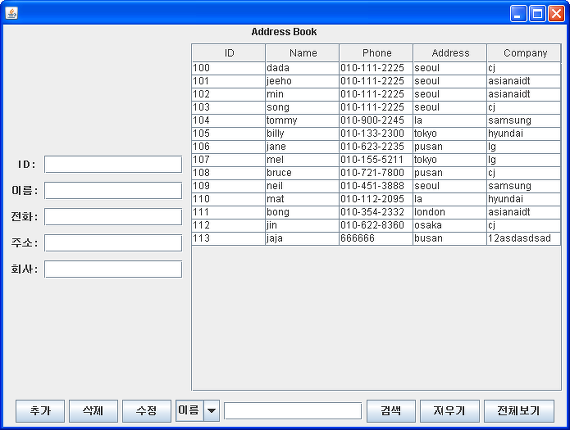Focus the 회사 input field
570x430 pixels.
click(x=113, y=269)
